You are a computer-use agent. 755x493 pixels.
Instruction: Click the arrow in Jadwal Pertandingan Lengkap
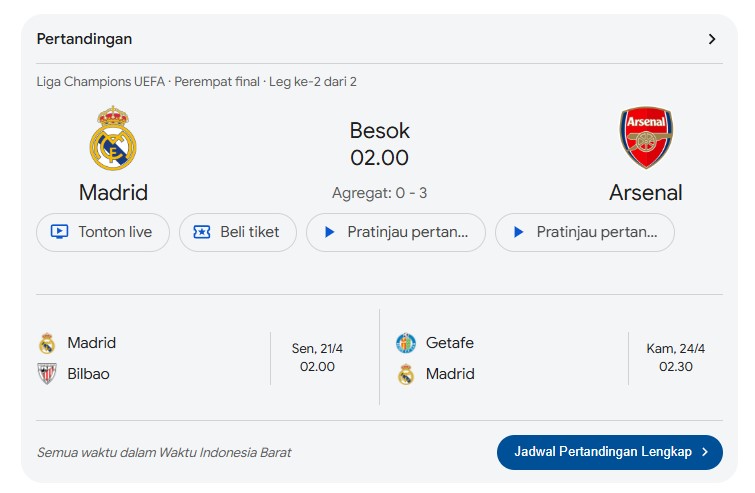(x=705, y=452)
